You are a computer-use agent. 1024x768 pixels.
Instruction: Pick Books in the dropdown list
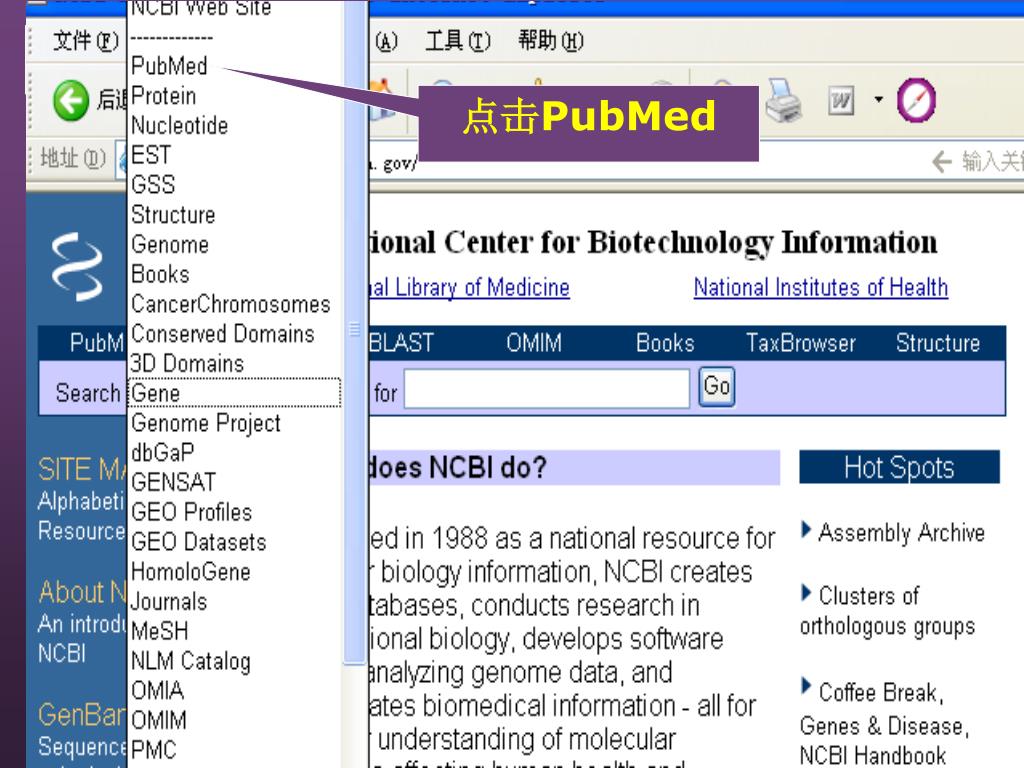pyautogui.click(x=160, y=274)
